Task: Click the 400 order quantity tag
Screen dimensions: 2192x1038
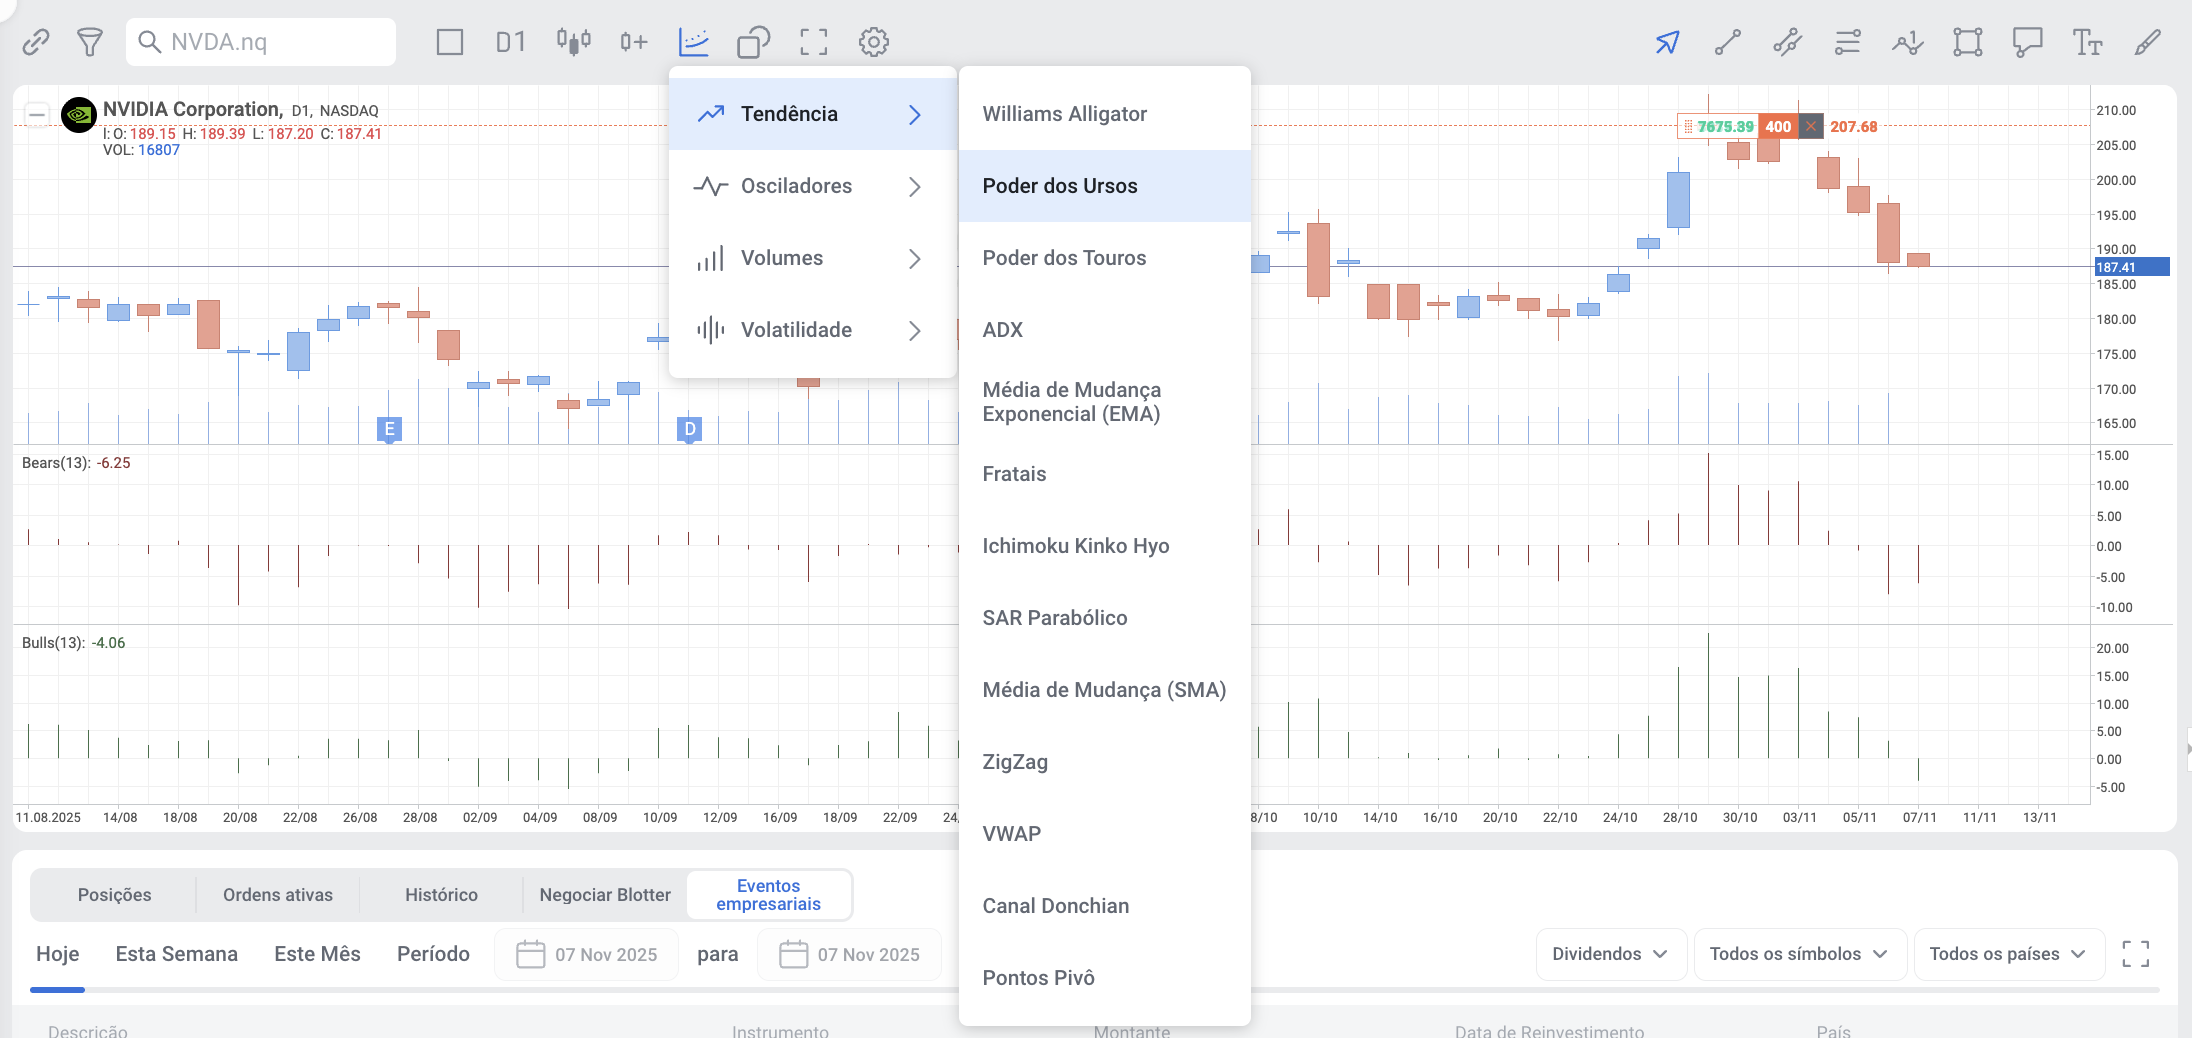Action: (x=1777, y=126)
